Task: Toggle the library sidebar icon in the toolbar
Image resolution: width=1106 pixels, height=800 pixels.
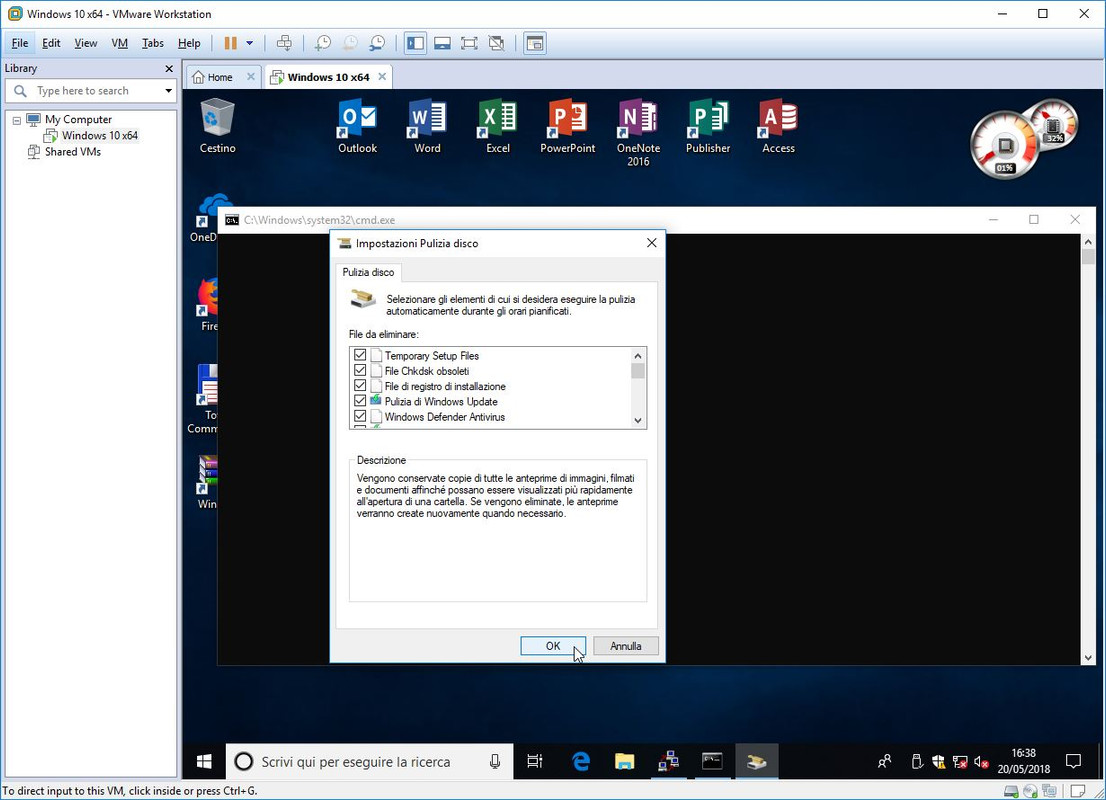Action: coord(415,43)
